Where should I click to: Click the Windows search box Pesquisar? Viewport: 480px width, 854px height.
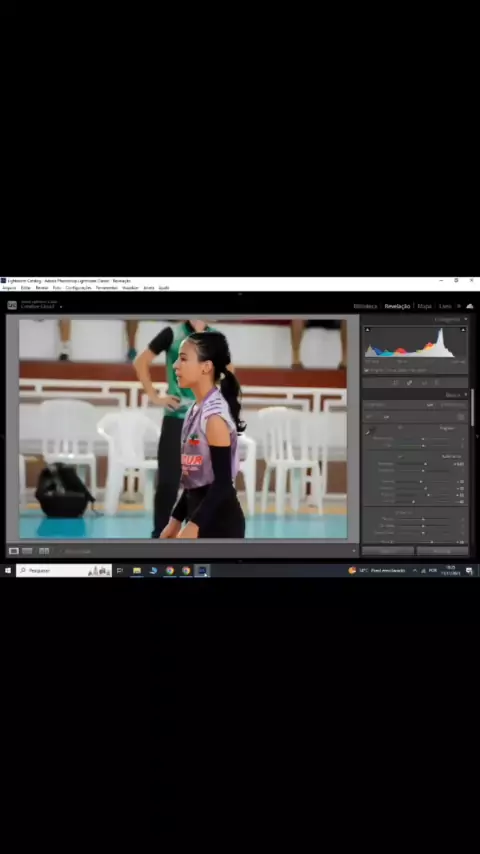point(64,570)
